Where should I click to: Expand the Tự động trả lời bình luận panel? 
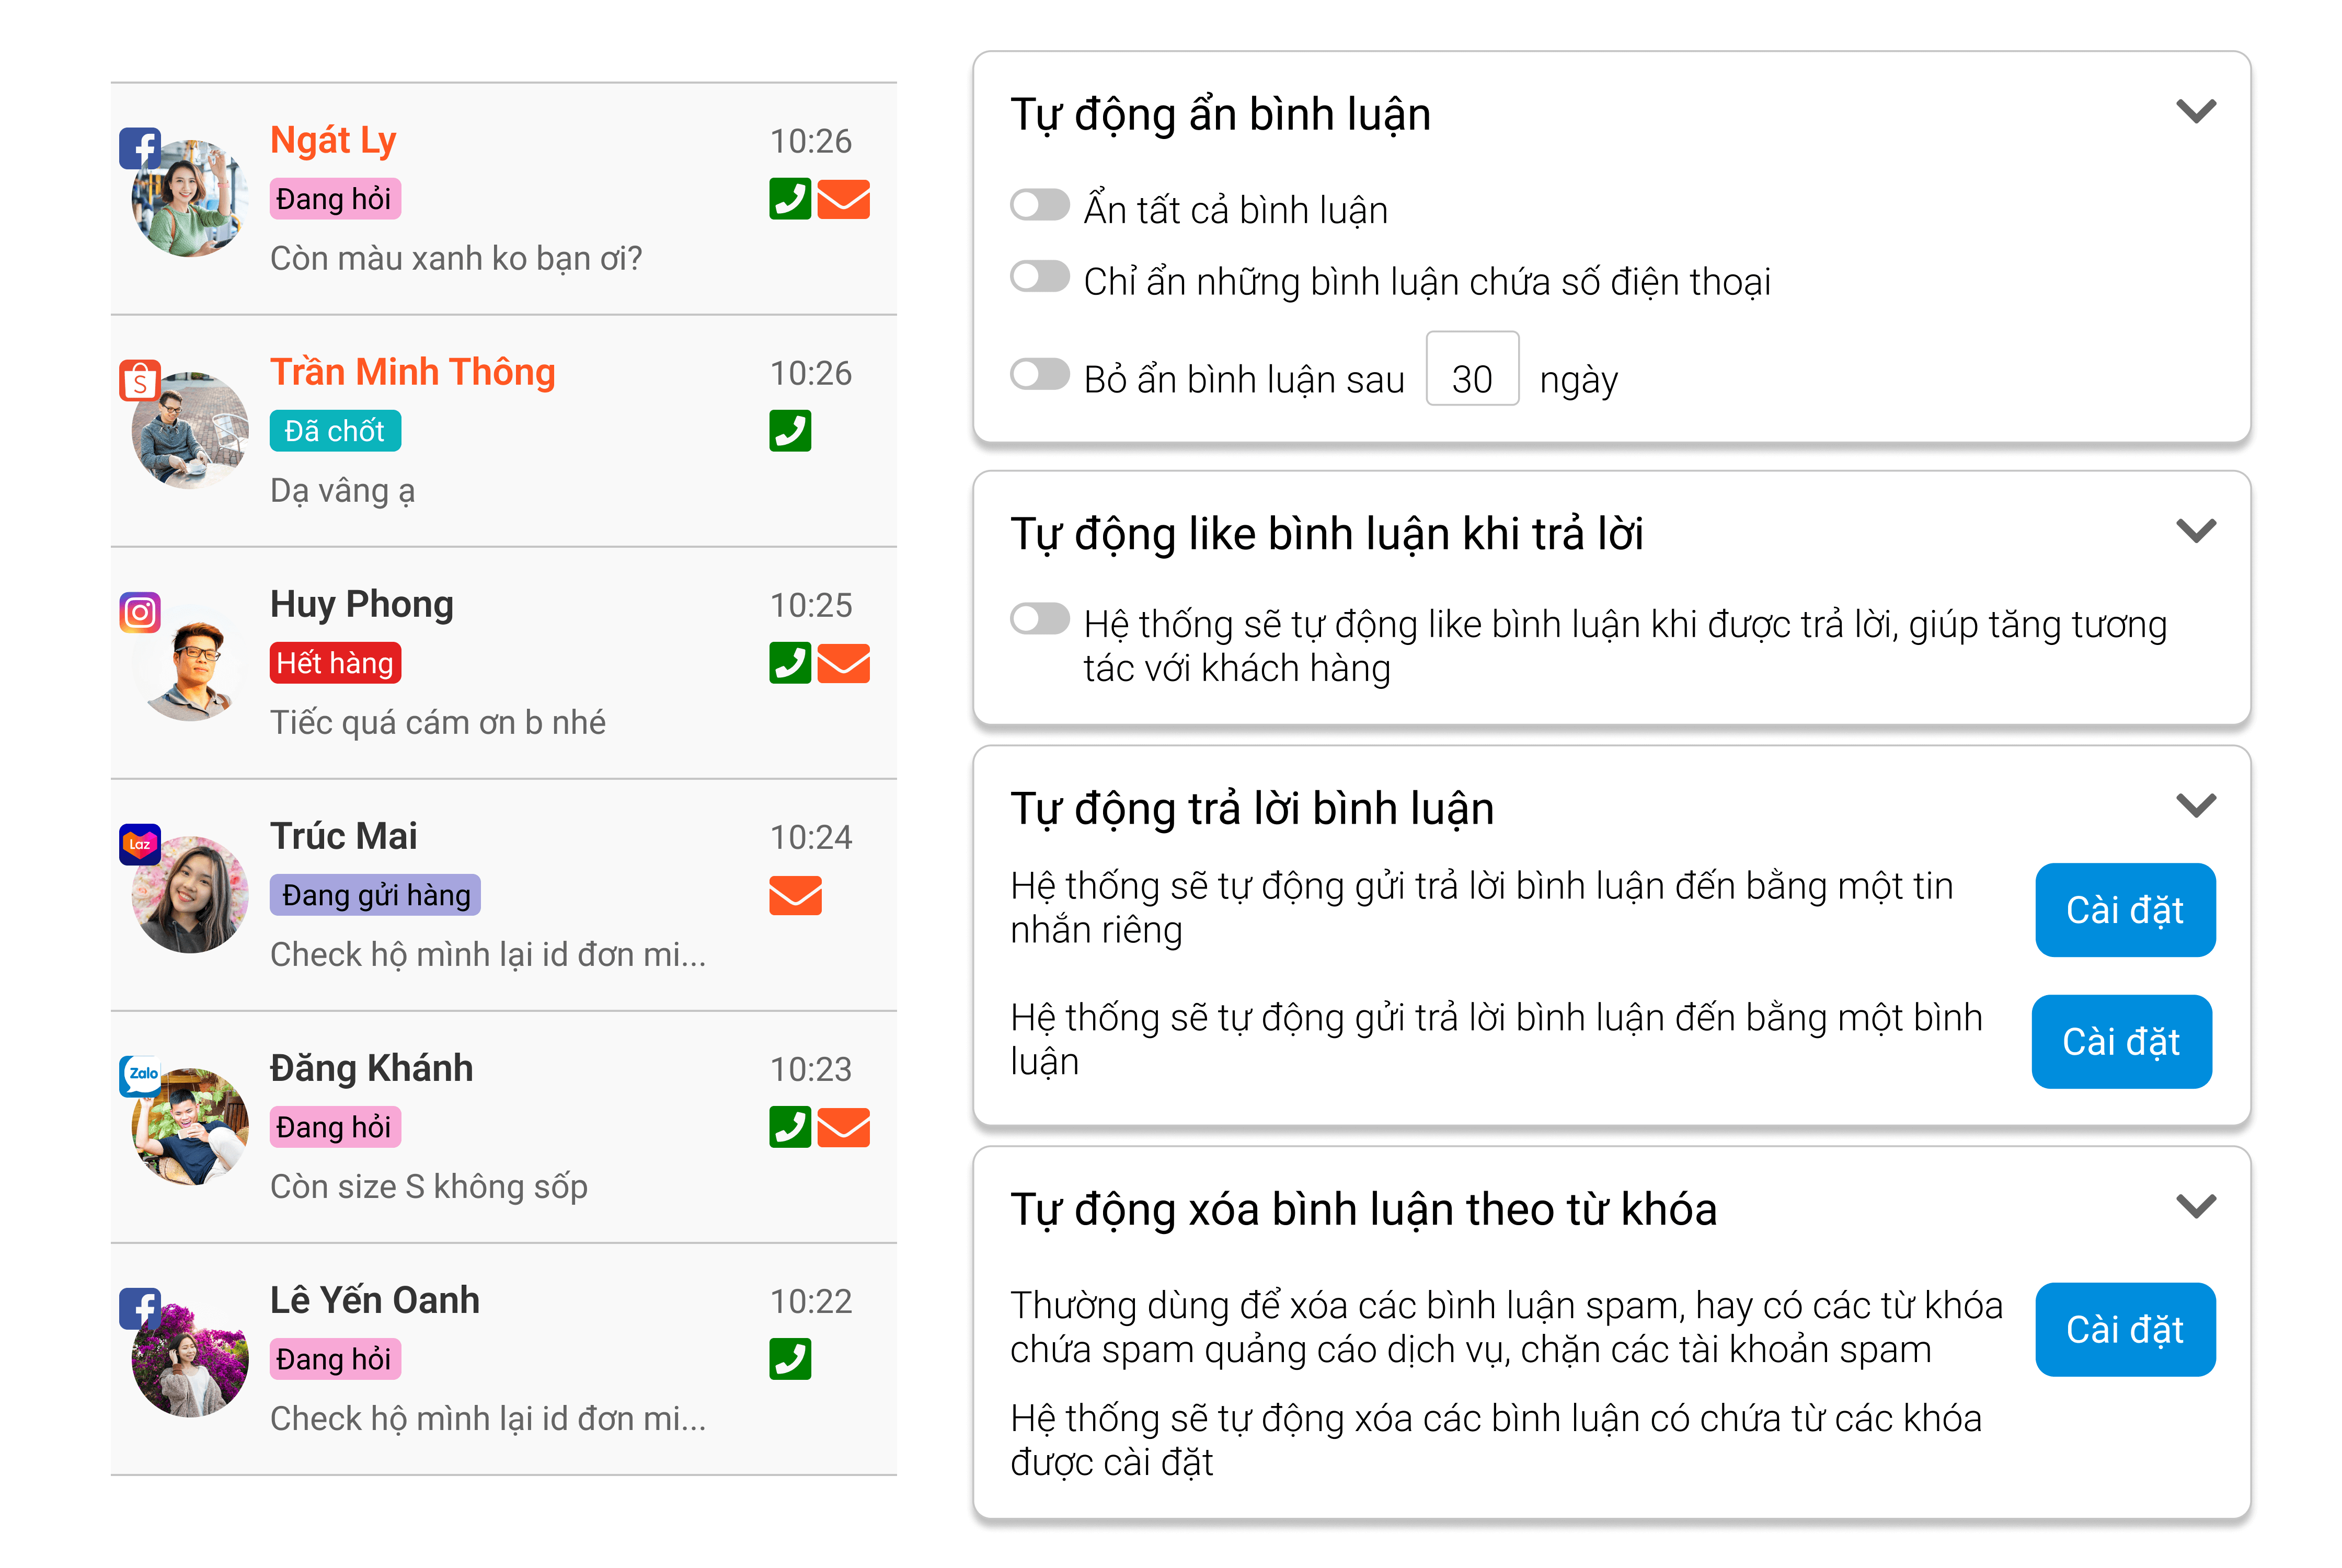[x=2196, y=804]
